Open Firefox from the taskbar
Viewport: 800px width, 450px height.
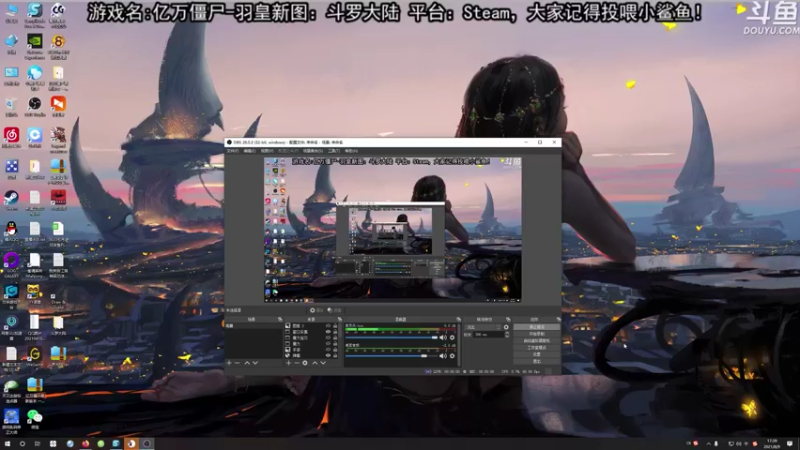coord(85,444)
